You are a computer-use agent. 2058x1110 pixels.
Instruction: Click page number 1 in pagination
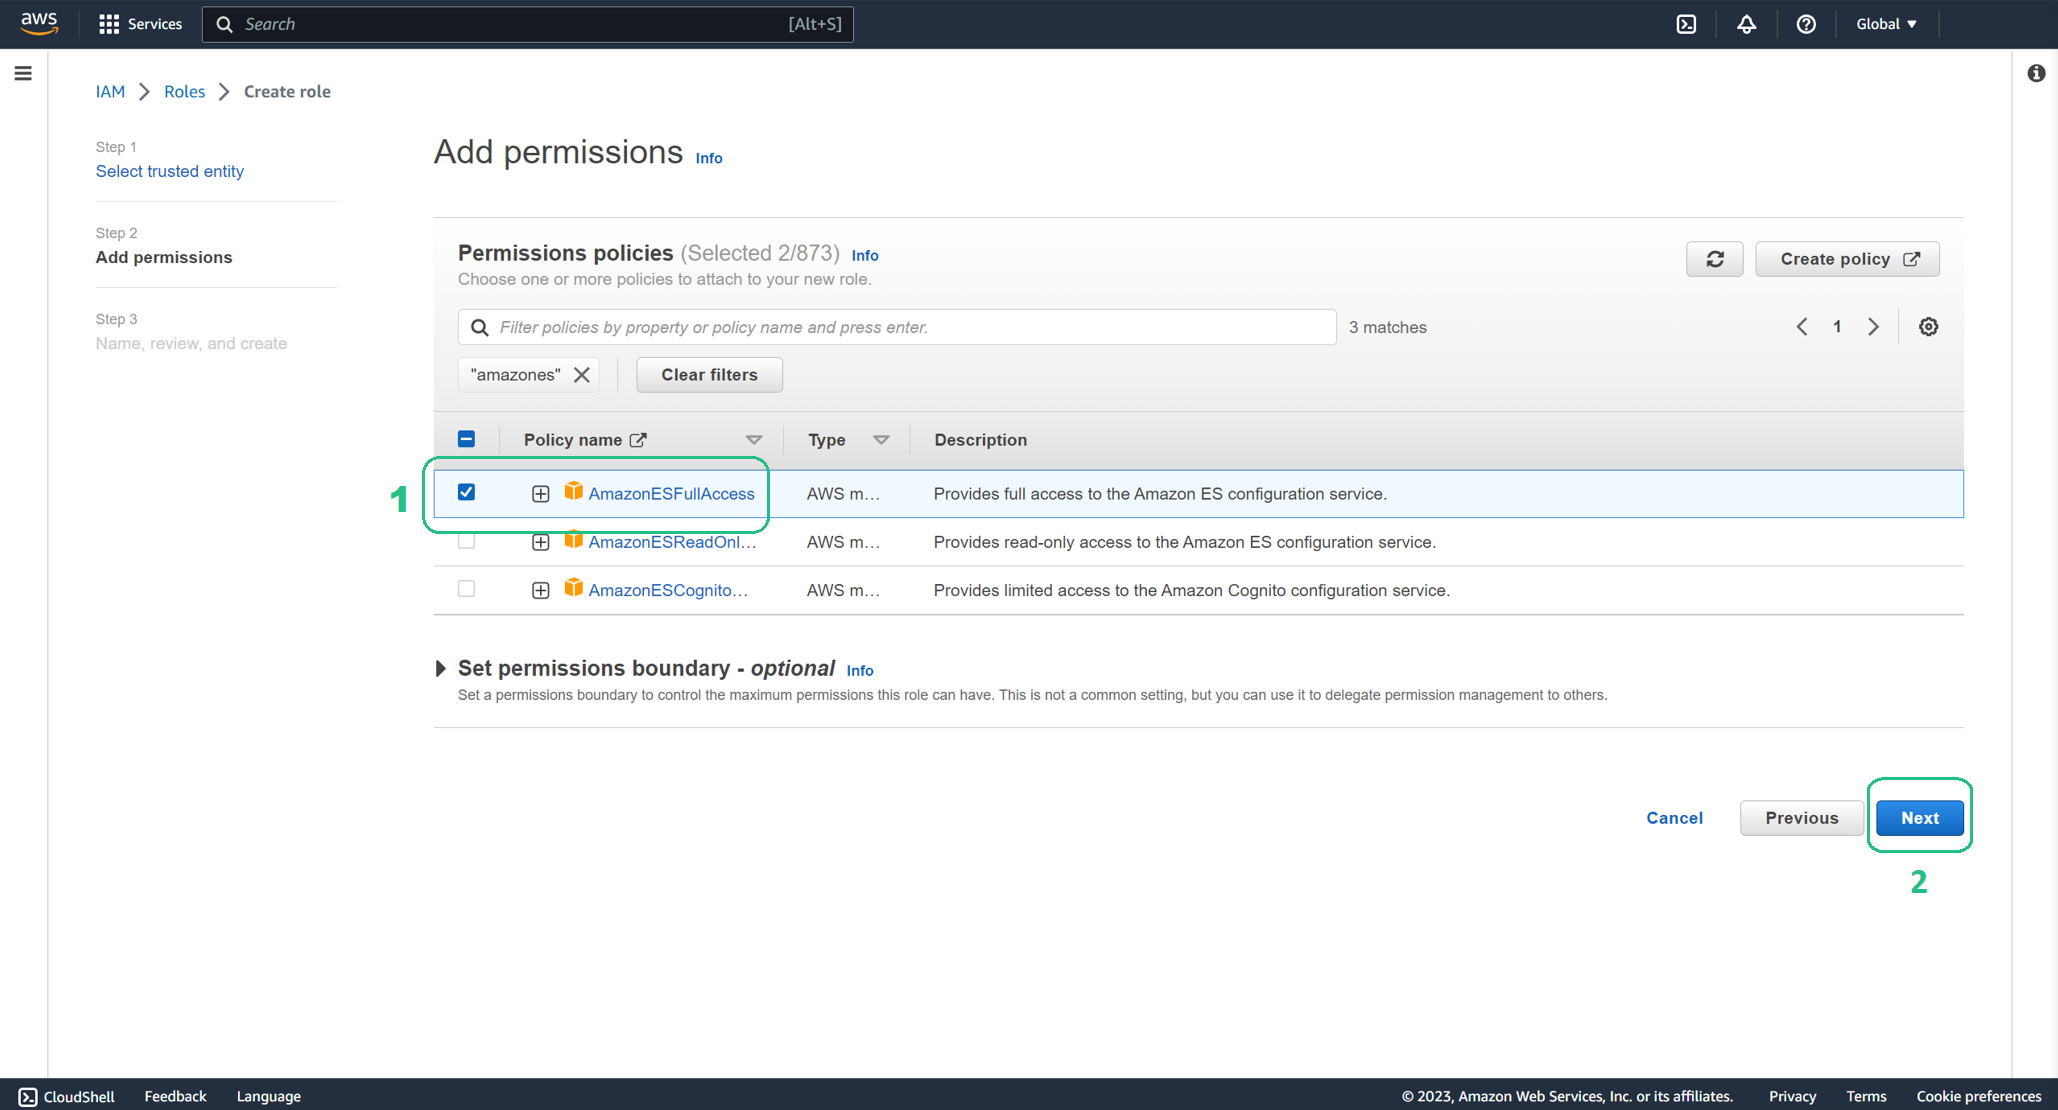[x=1837, y=327]
